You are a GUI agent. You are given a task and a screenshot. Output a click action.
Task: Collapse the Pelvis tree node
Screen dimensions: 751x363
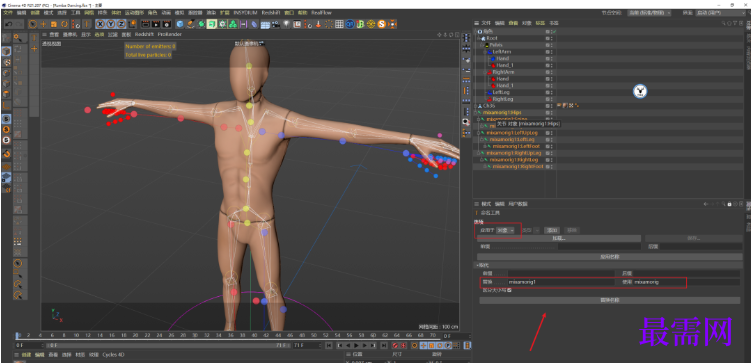[482, 45]
